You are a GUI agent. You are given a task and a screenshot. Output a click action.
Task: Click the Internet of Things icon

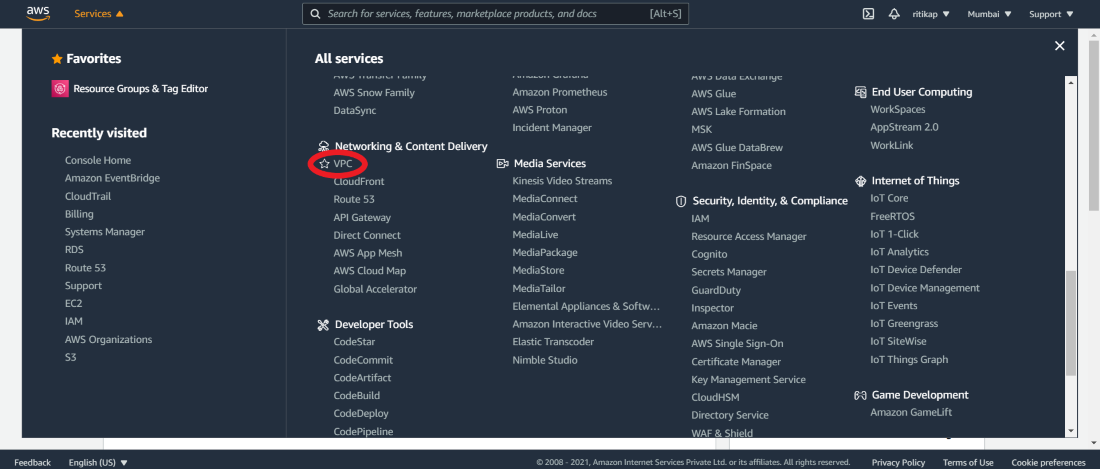click(x=860, y=181)
